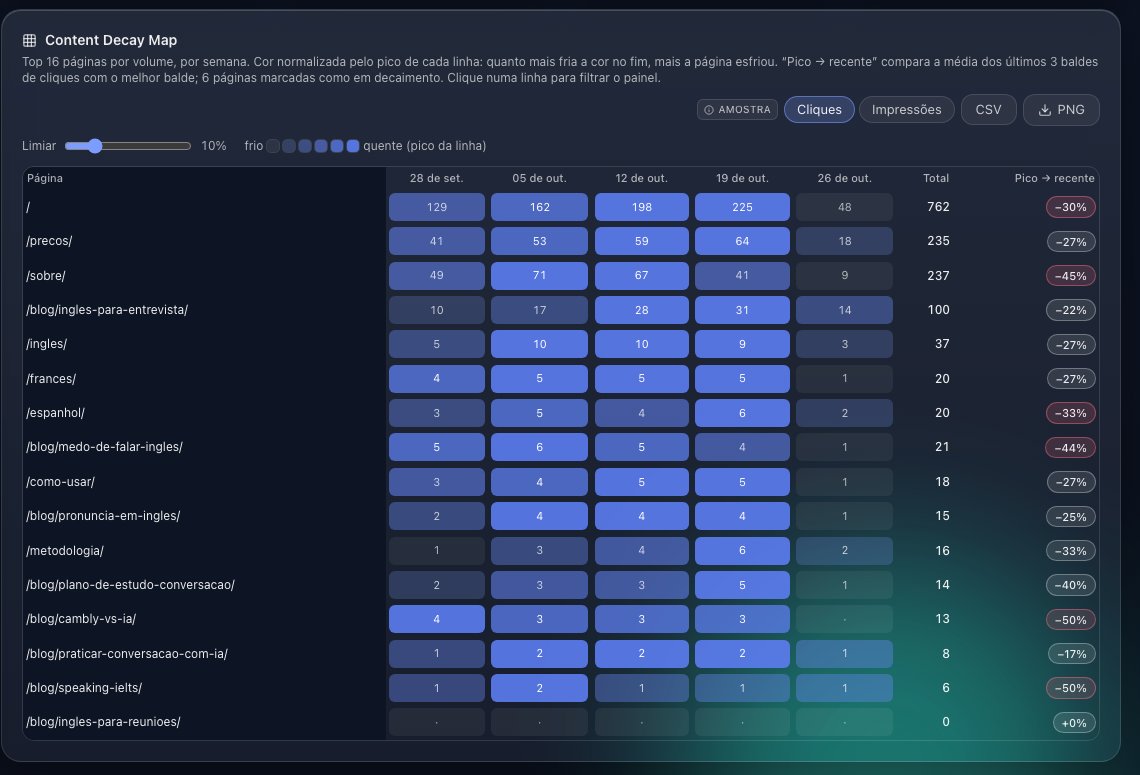Select the /blog/plano-de-estudo-conversacao/ row
The height and width of the screenshot is (775, 1140).
[x=560, y=585]
